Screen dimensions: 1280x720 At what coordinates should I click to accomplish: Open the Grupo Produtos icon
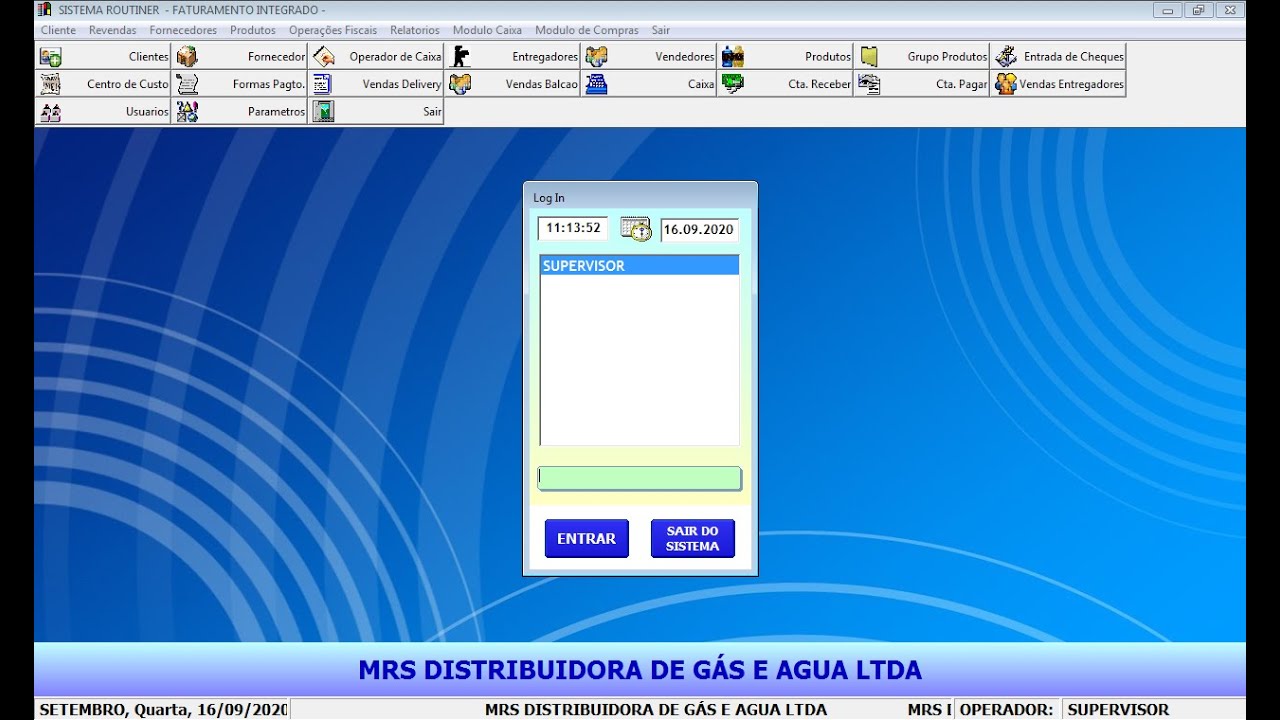869,57
